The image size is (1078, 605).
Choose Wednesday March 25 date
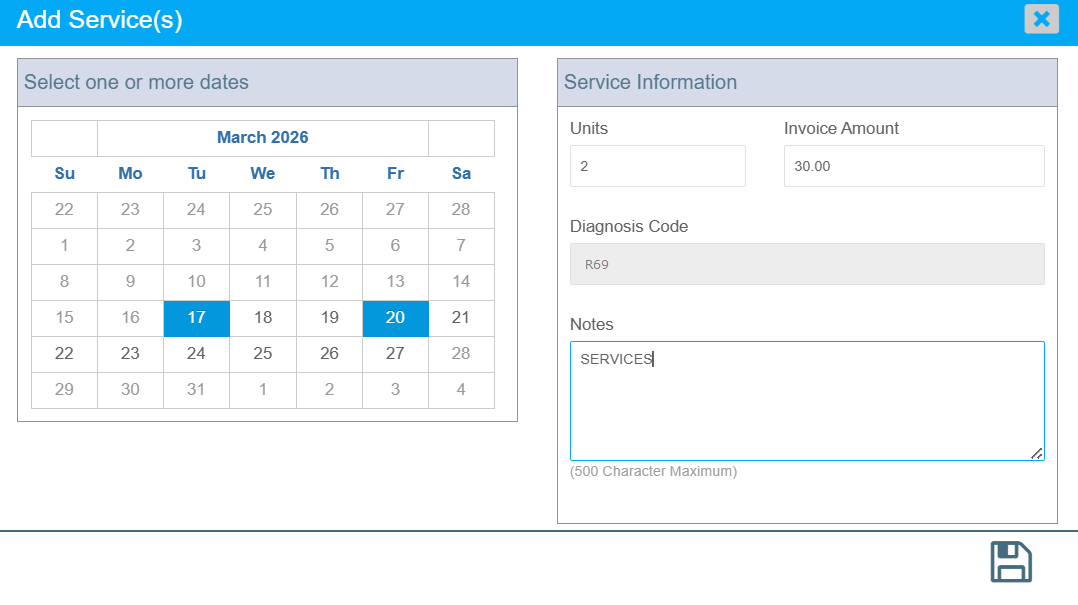(263, 354)
